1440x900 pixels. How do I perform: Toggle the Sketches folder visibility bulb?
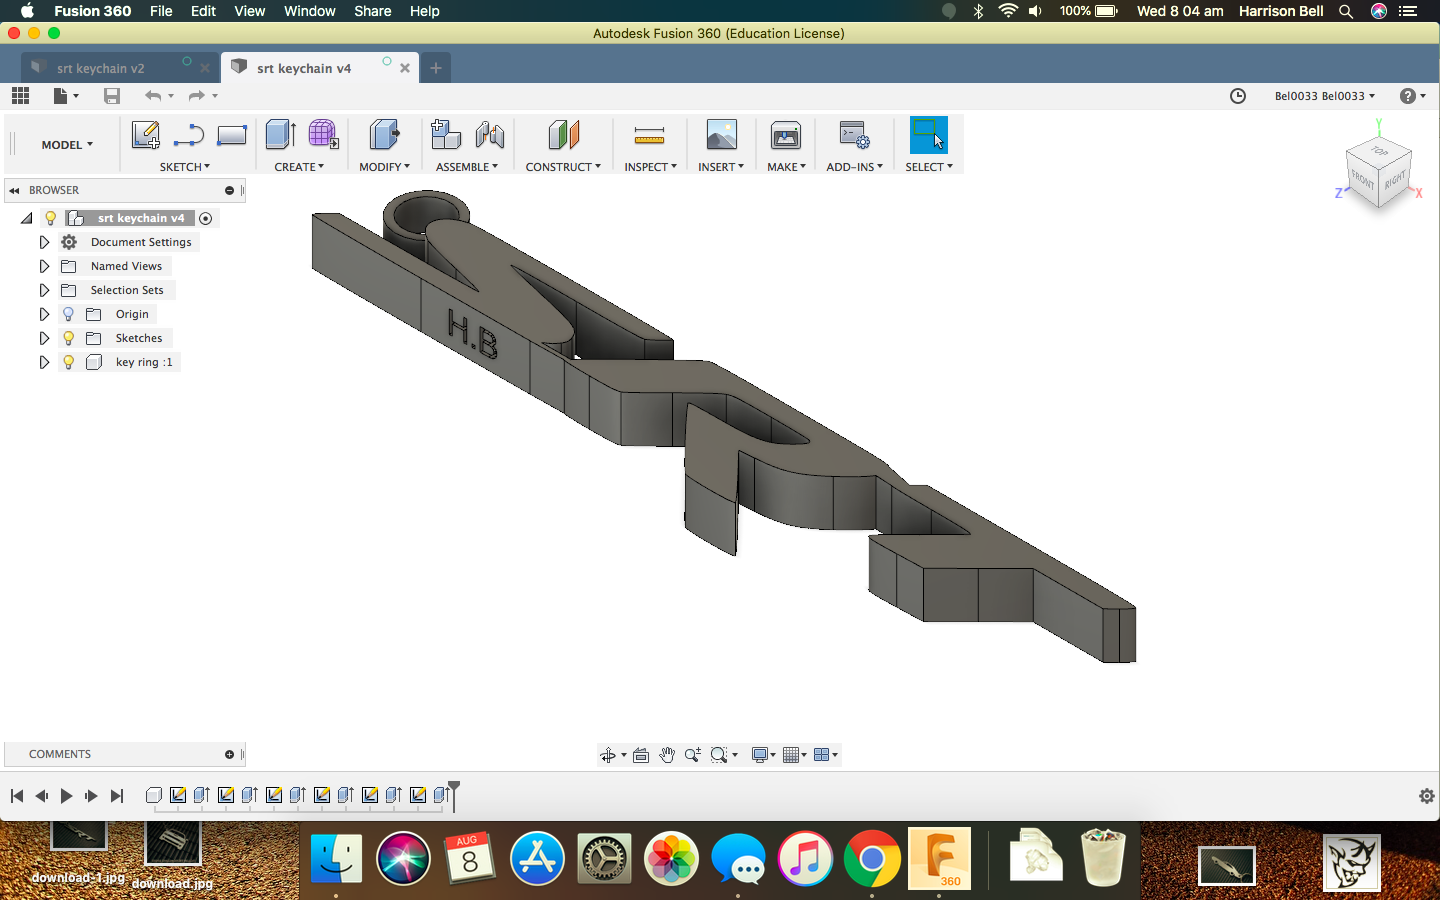pos(69,338)
